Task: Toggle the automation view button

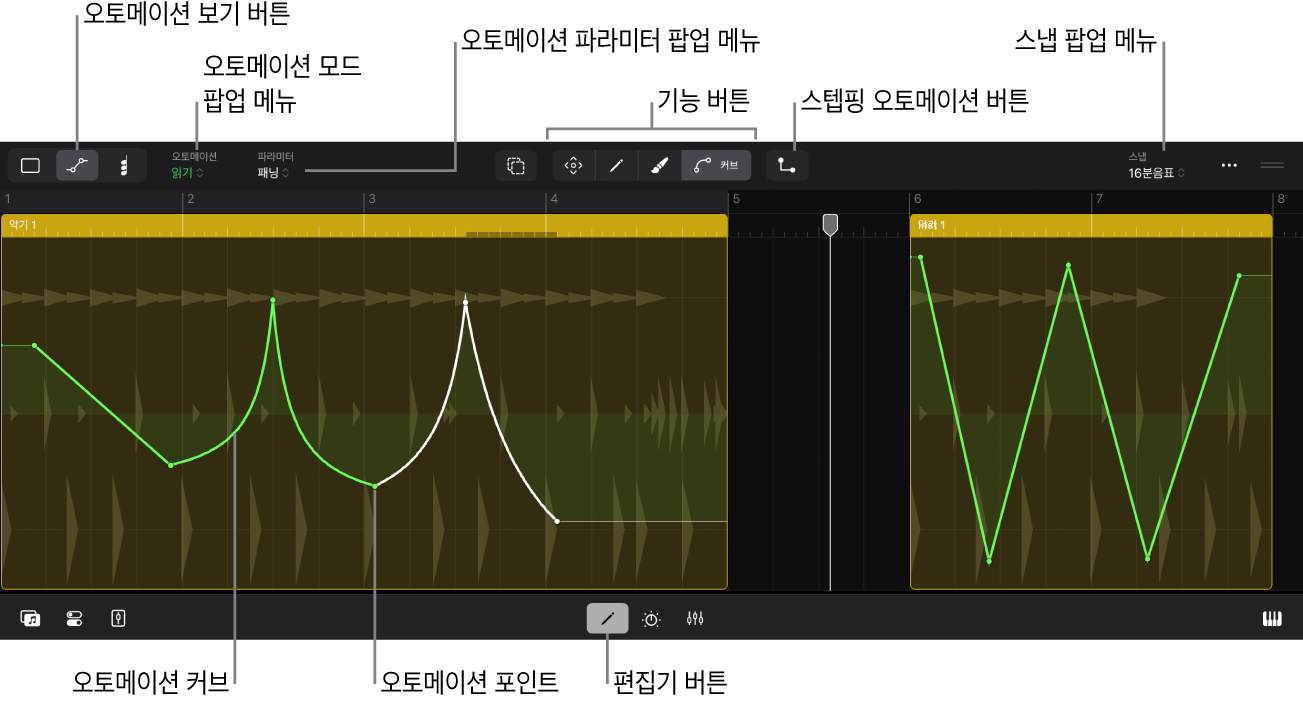Action: pyautogui.click(x=77, y=166)
